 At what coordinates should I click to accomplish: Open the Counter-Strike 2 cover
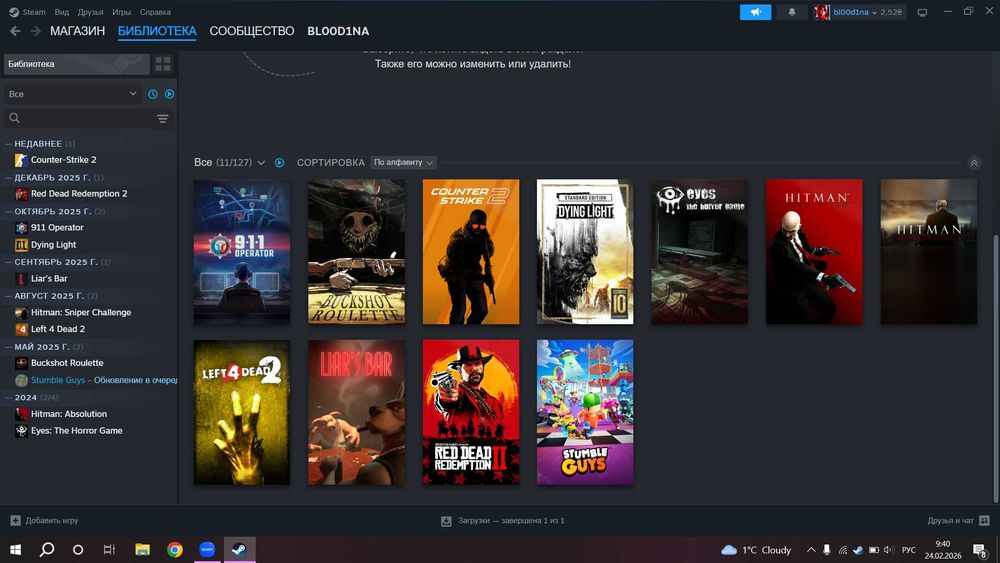(x=471, y=252)
